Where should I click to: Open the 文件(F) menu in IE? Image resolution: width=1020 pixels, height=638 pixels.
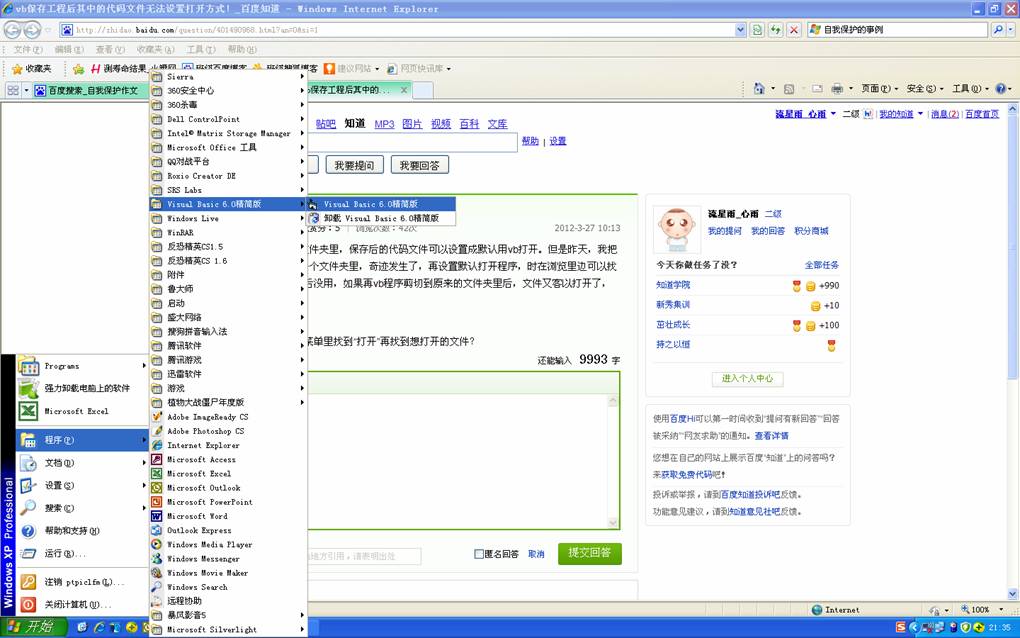(x=28, y=49)
